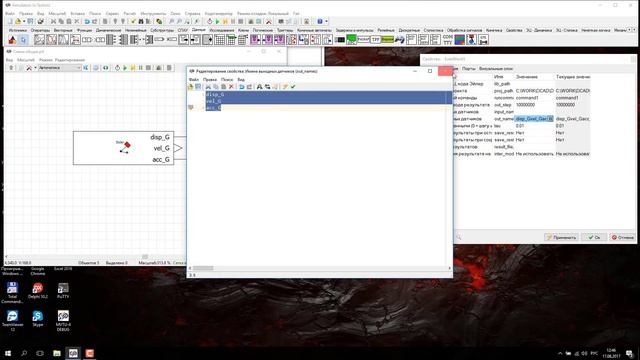Screen dimensions: 640x360
Task: Confirm edits with the green checkmark icon
Action: coord(293,87)
